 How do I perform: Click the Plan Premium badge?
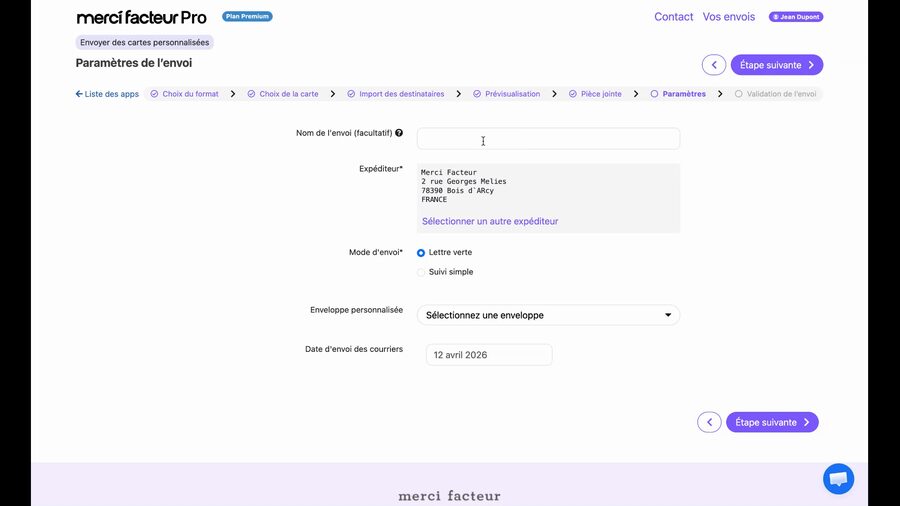[247, 16]
